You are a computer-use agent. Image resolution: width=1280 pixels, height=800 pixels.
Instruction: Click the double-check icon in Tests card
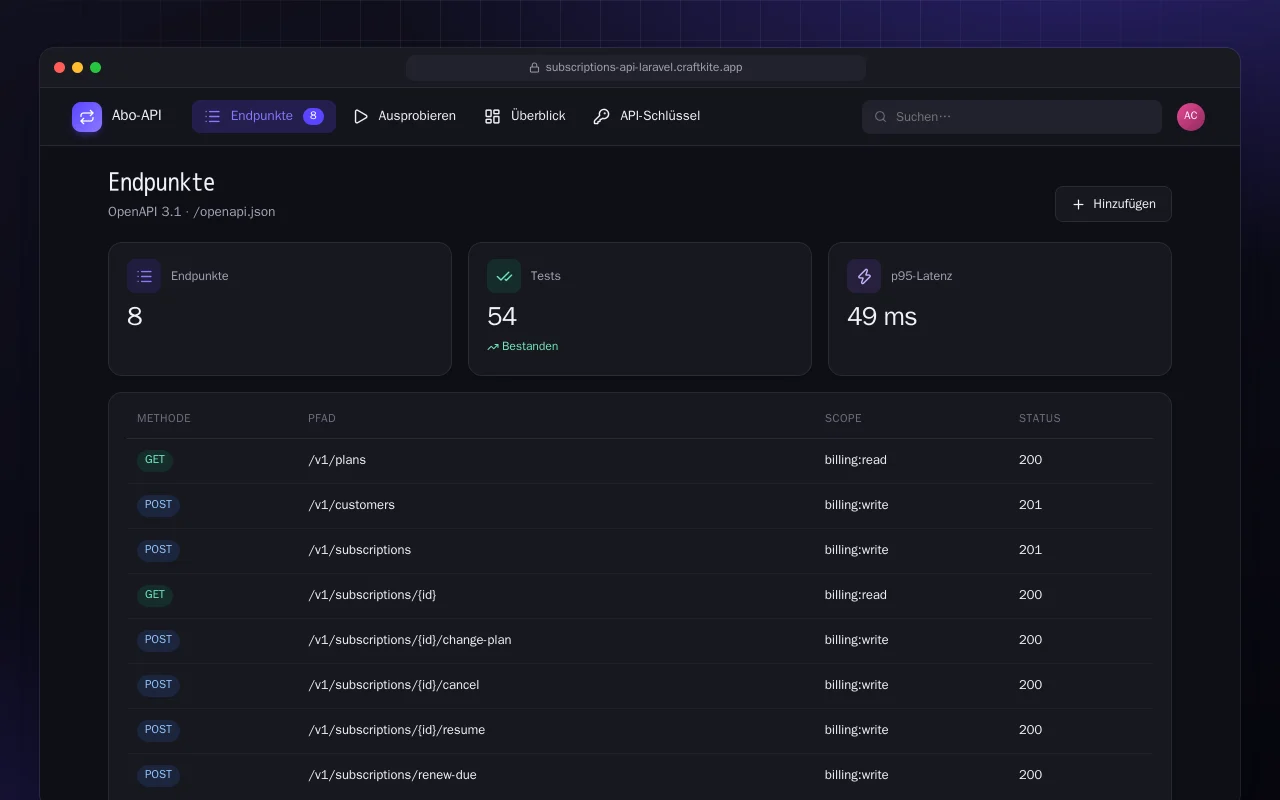(504, 276)
